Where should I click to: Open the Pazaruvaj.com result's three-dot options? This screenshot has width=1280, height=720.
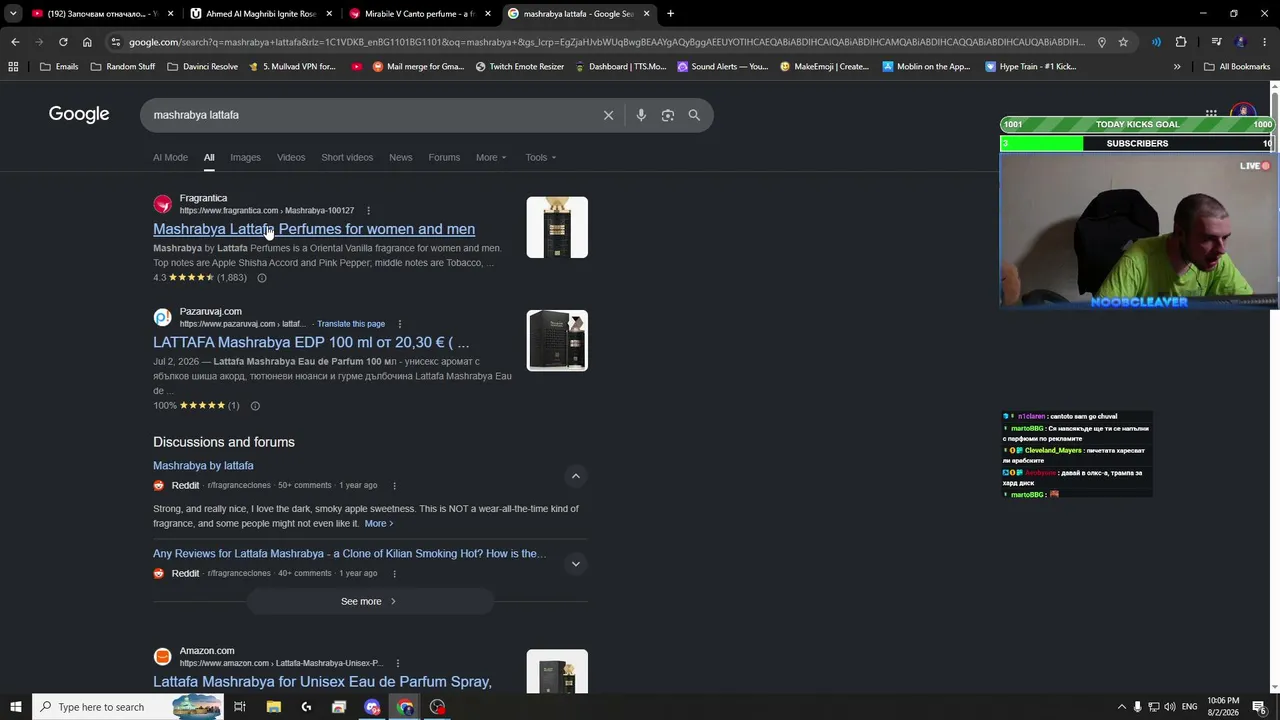(x=399, y=324)
